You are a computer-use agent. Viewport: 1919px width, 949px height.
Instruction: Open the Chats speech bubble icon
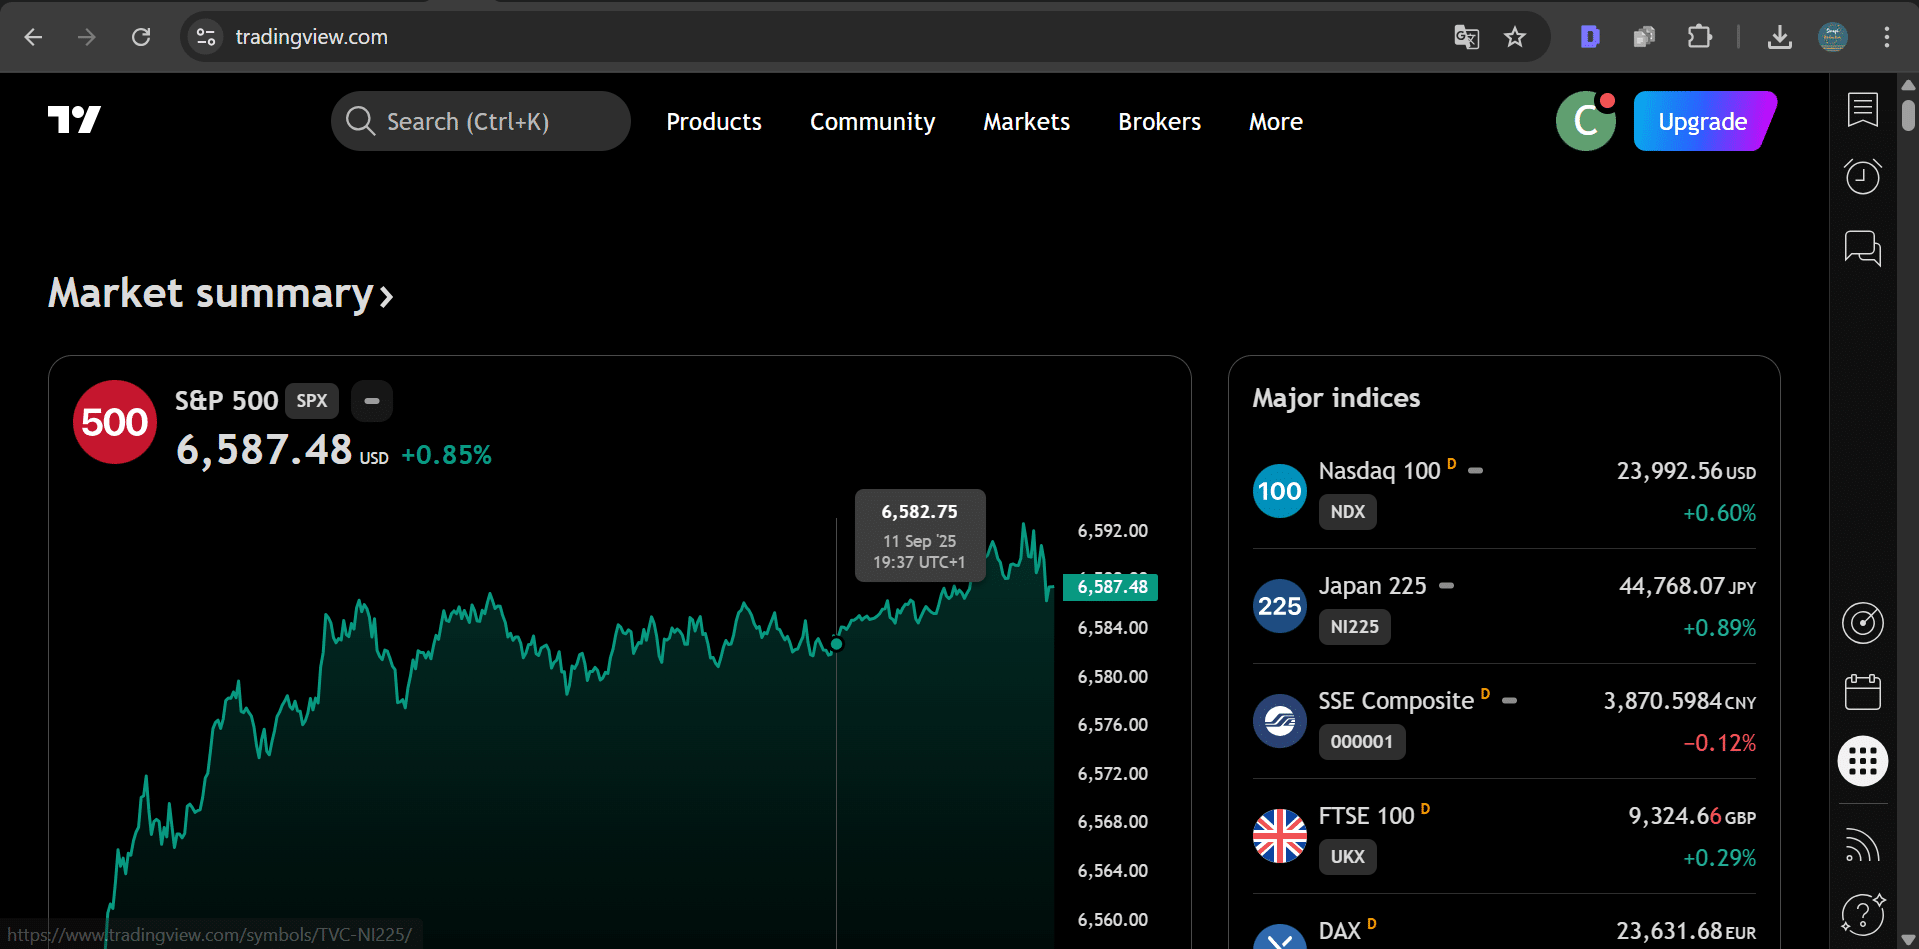[1862, 247]
